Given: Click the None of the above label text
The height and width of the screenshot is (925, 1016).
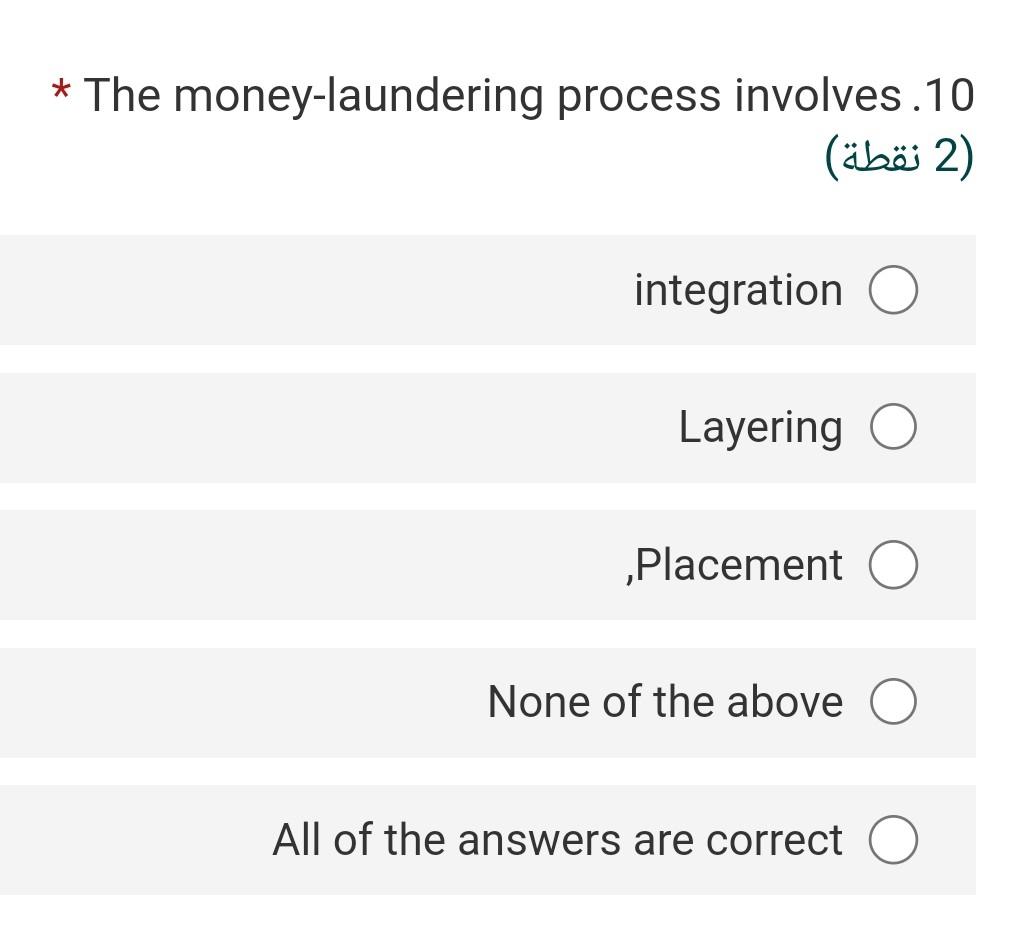Looking at the screenshot, I should 664,702.
